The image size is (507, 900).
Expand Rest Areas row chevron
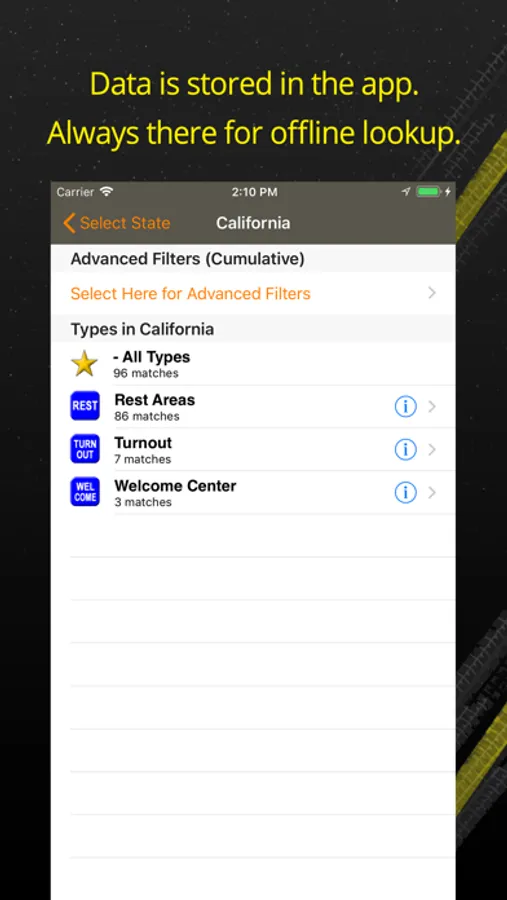point(432,406)
